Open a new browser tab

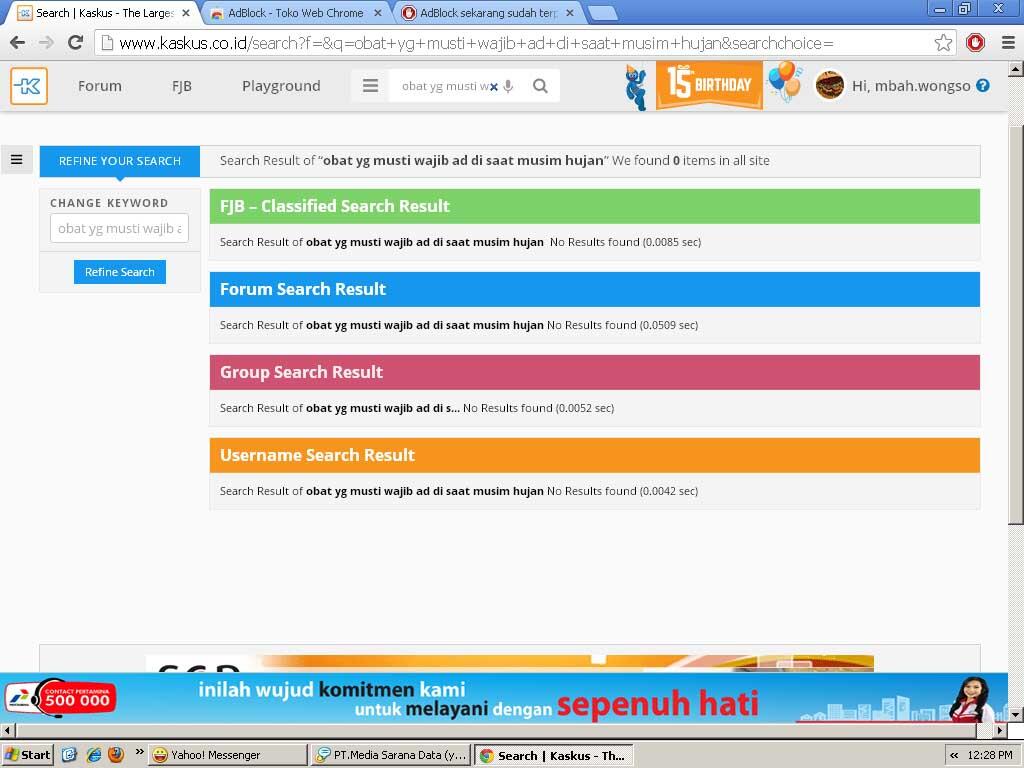point(602,13)
